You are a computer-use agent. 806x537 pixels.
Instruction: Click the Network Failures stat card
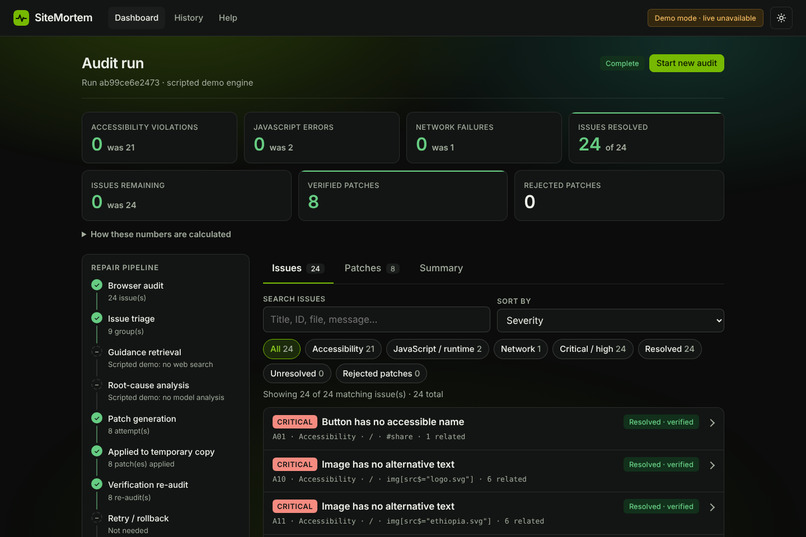pos(484,138)
